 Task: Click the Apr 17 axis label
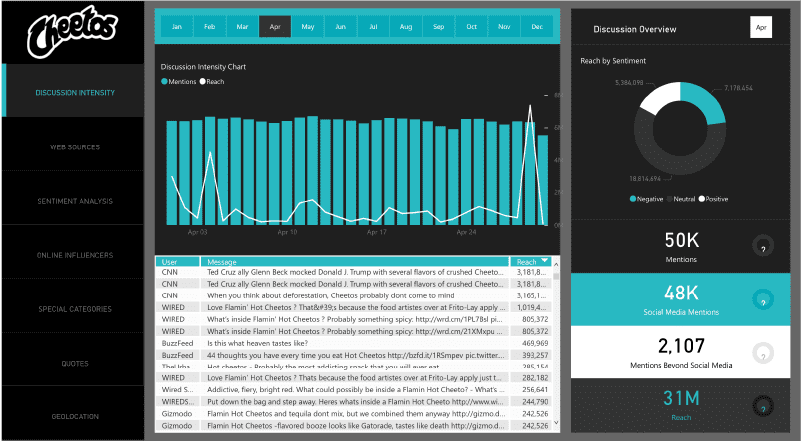point(376,232)
